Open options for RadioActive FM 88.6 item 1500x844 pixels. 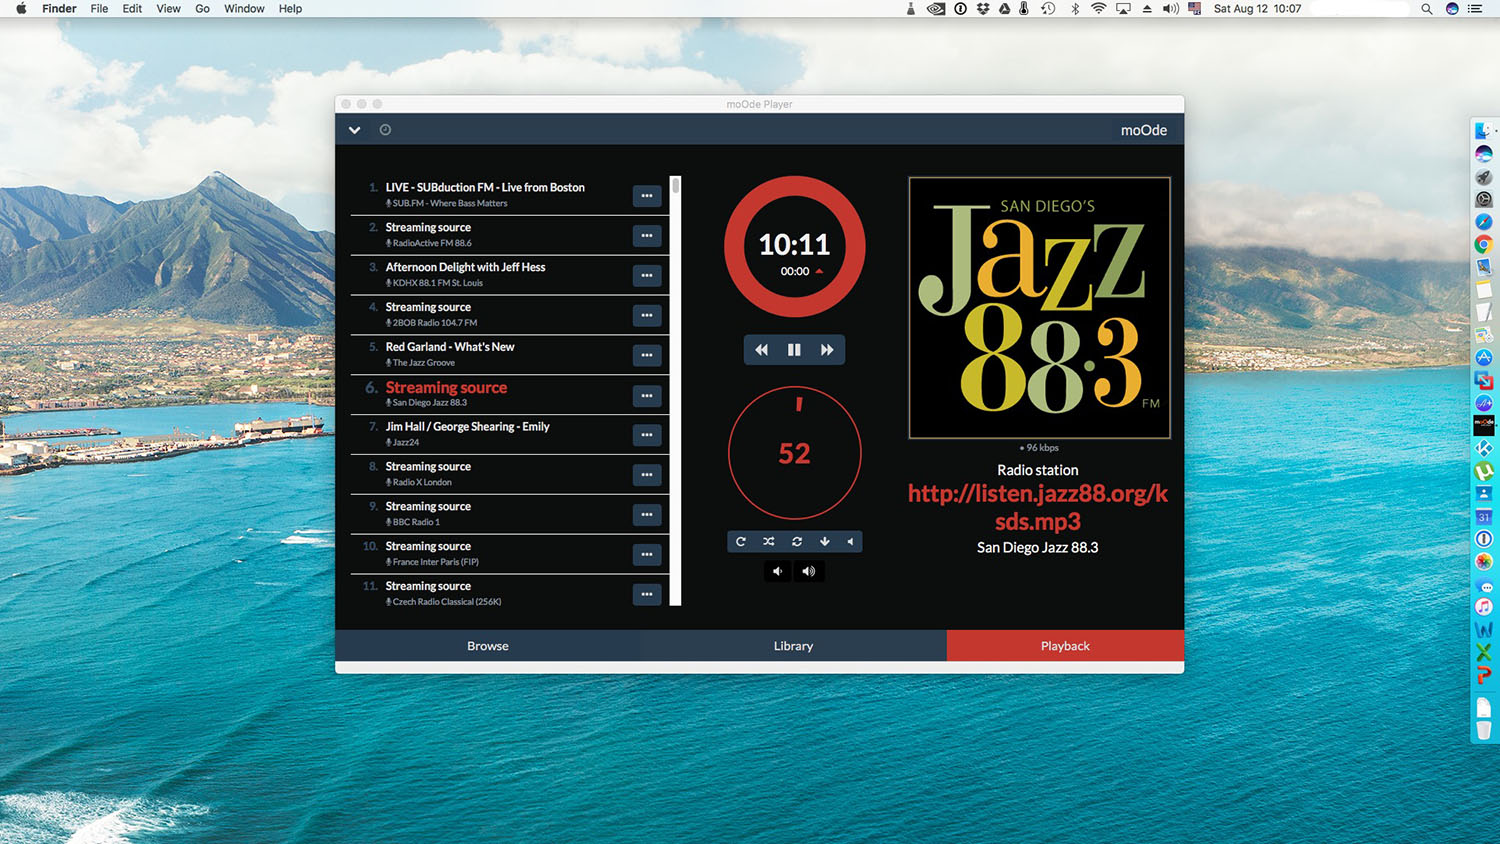[x=647, y=236]
